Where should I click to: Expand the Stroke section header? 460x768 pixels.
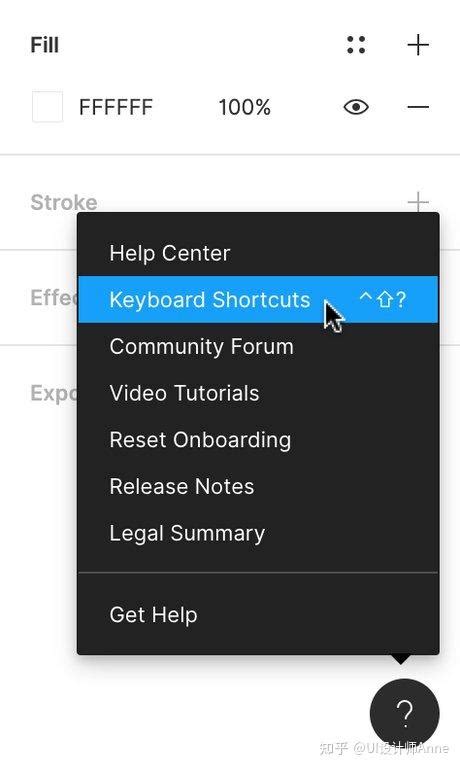click(x=64, y=202)
